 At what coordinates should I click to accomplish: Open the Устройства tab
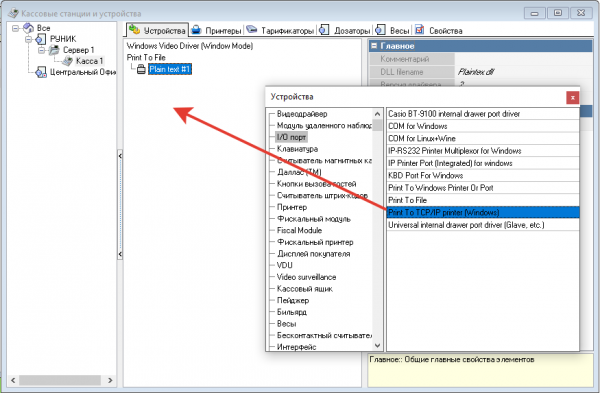157,30
